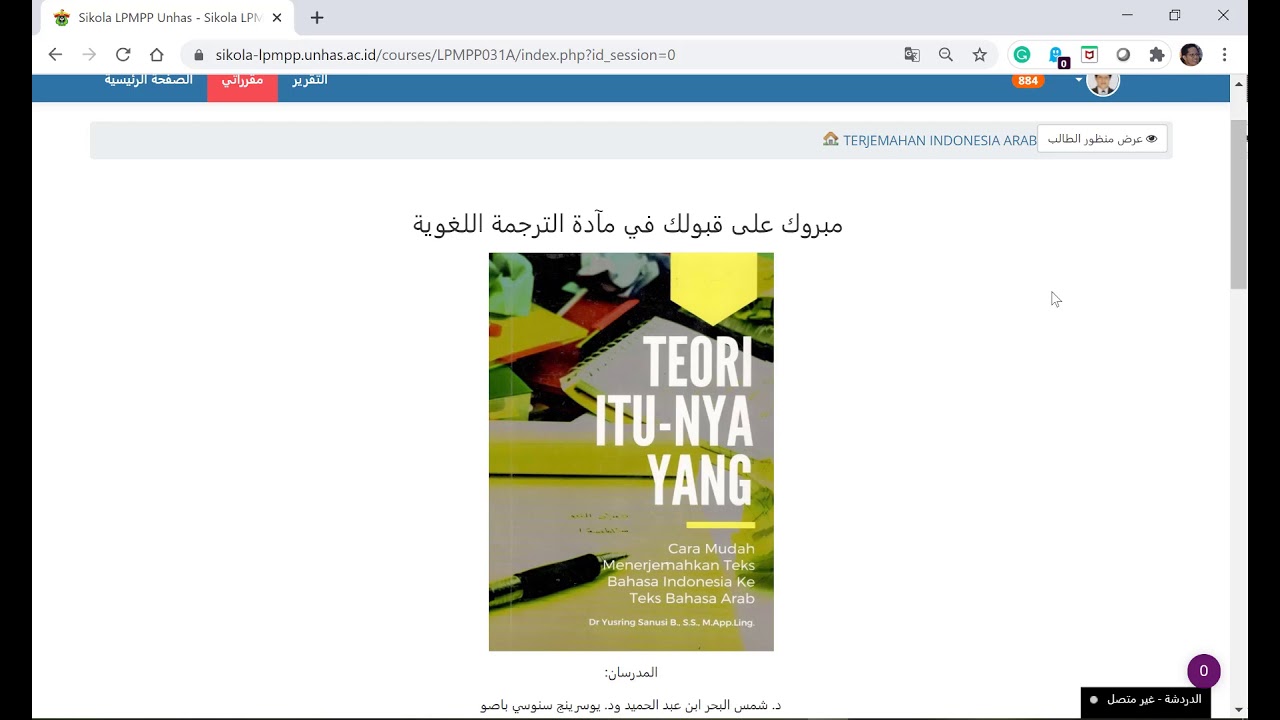The image size is (1280, 720).
Task: Click the page vertical scrollbar thumb
Action: (1239, 204)
